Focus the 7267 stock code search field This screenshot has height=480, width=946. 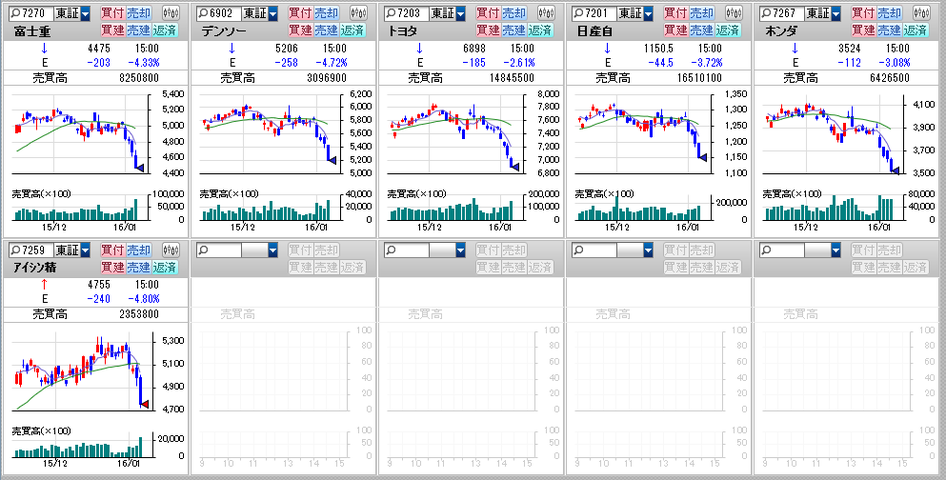pyautogui.click(x=781, y=13)
